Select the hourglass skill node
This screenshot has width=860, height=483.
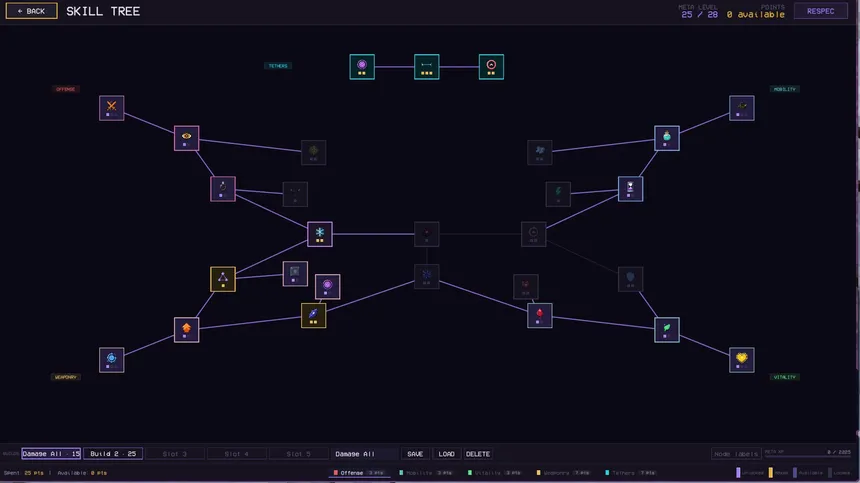coord(630,189)
